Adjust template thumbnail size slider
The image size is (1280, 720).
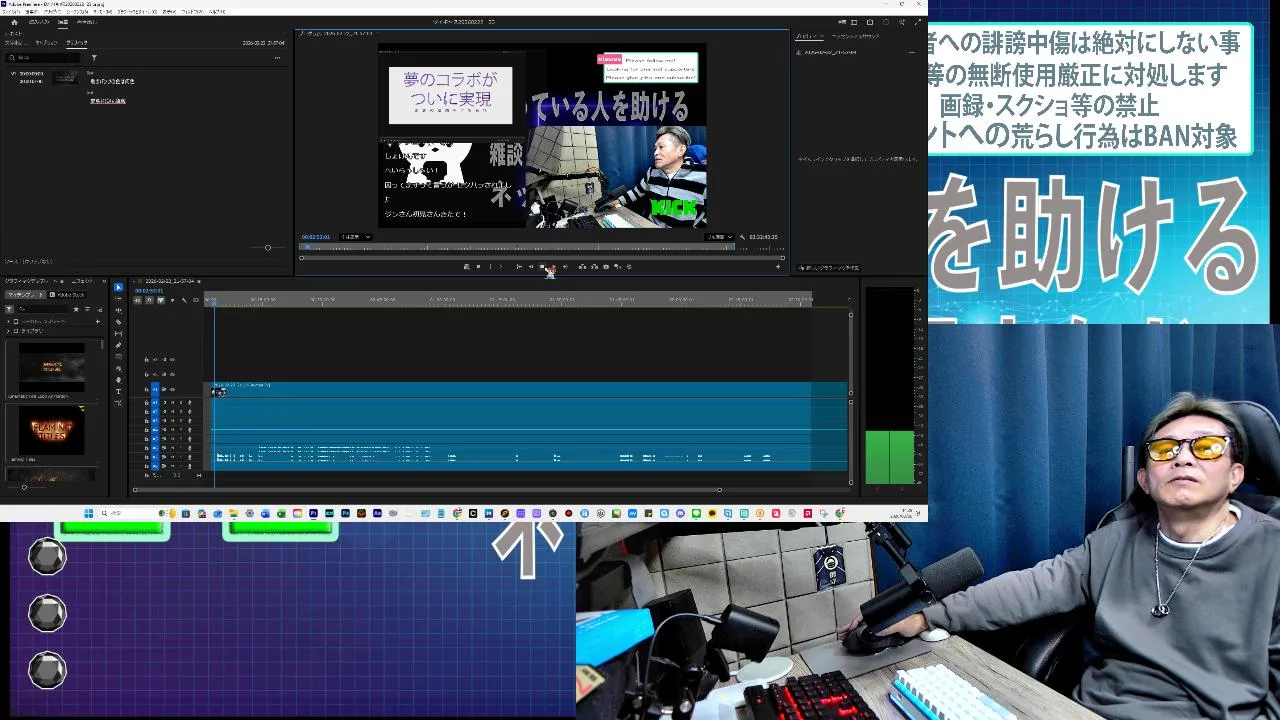click(x=24, y=487)
